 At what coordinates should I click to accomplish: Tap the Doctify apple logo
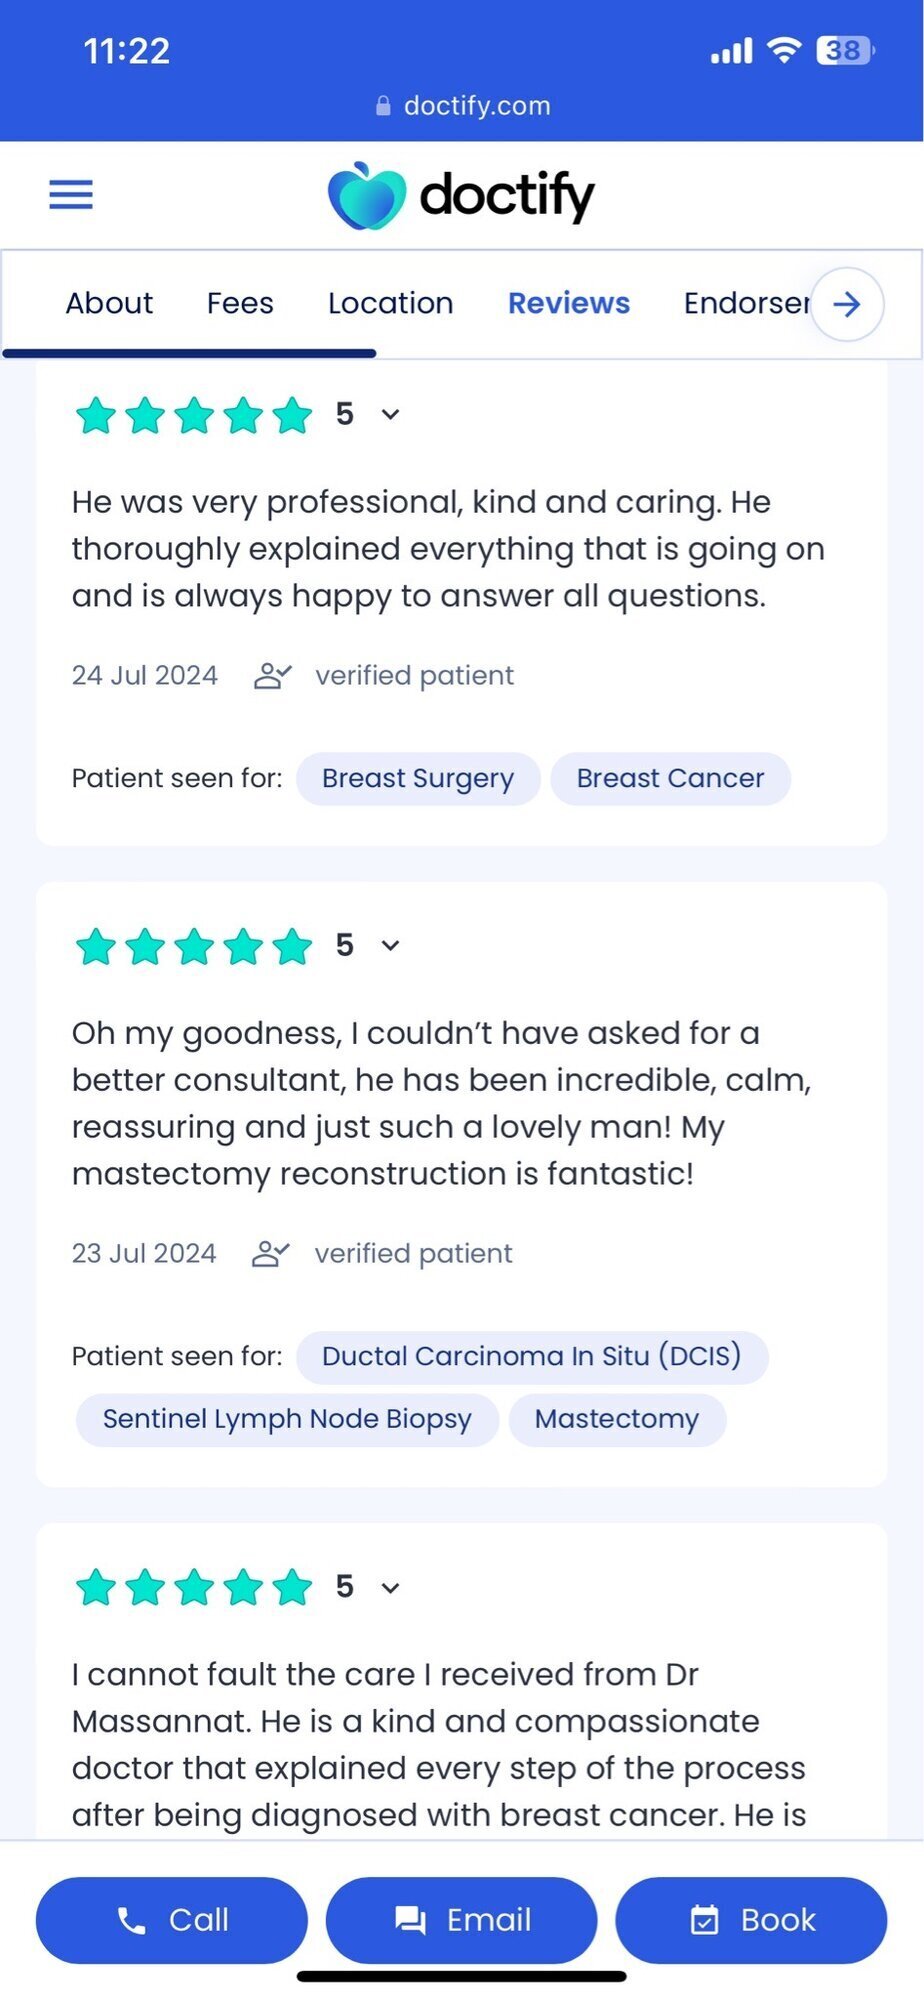[367, 196]
